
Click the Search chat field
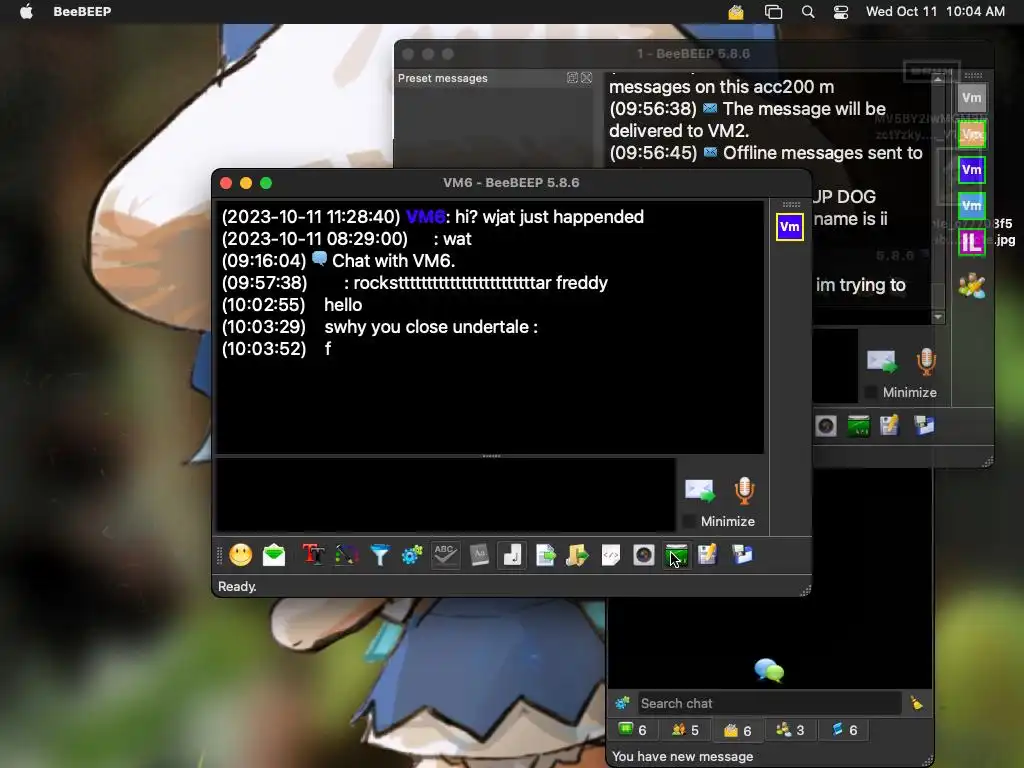click(769, 703)
